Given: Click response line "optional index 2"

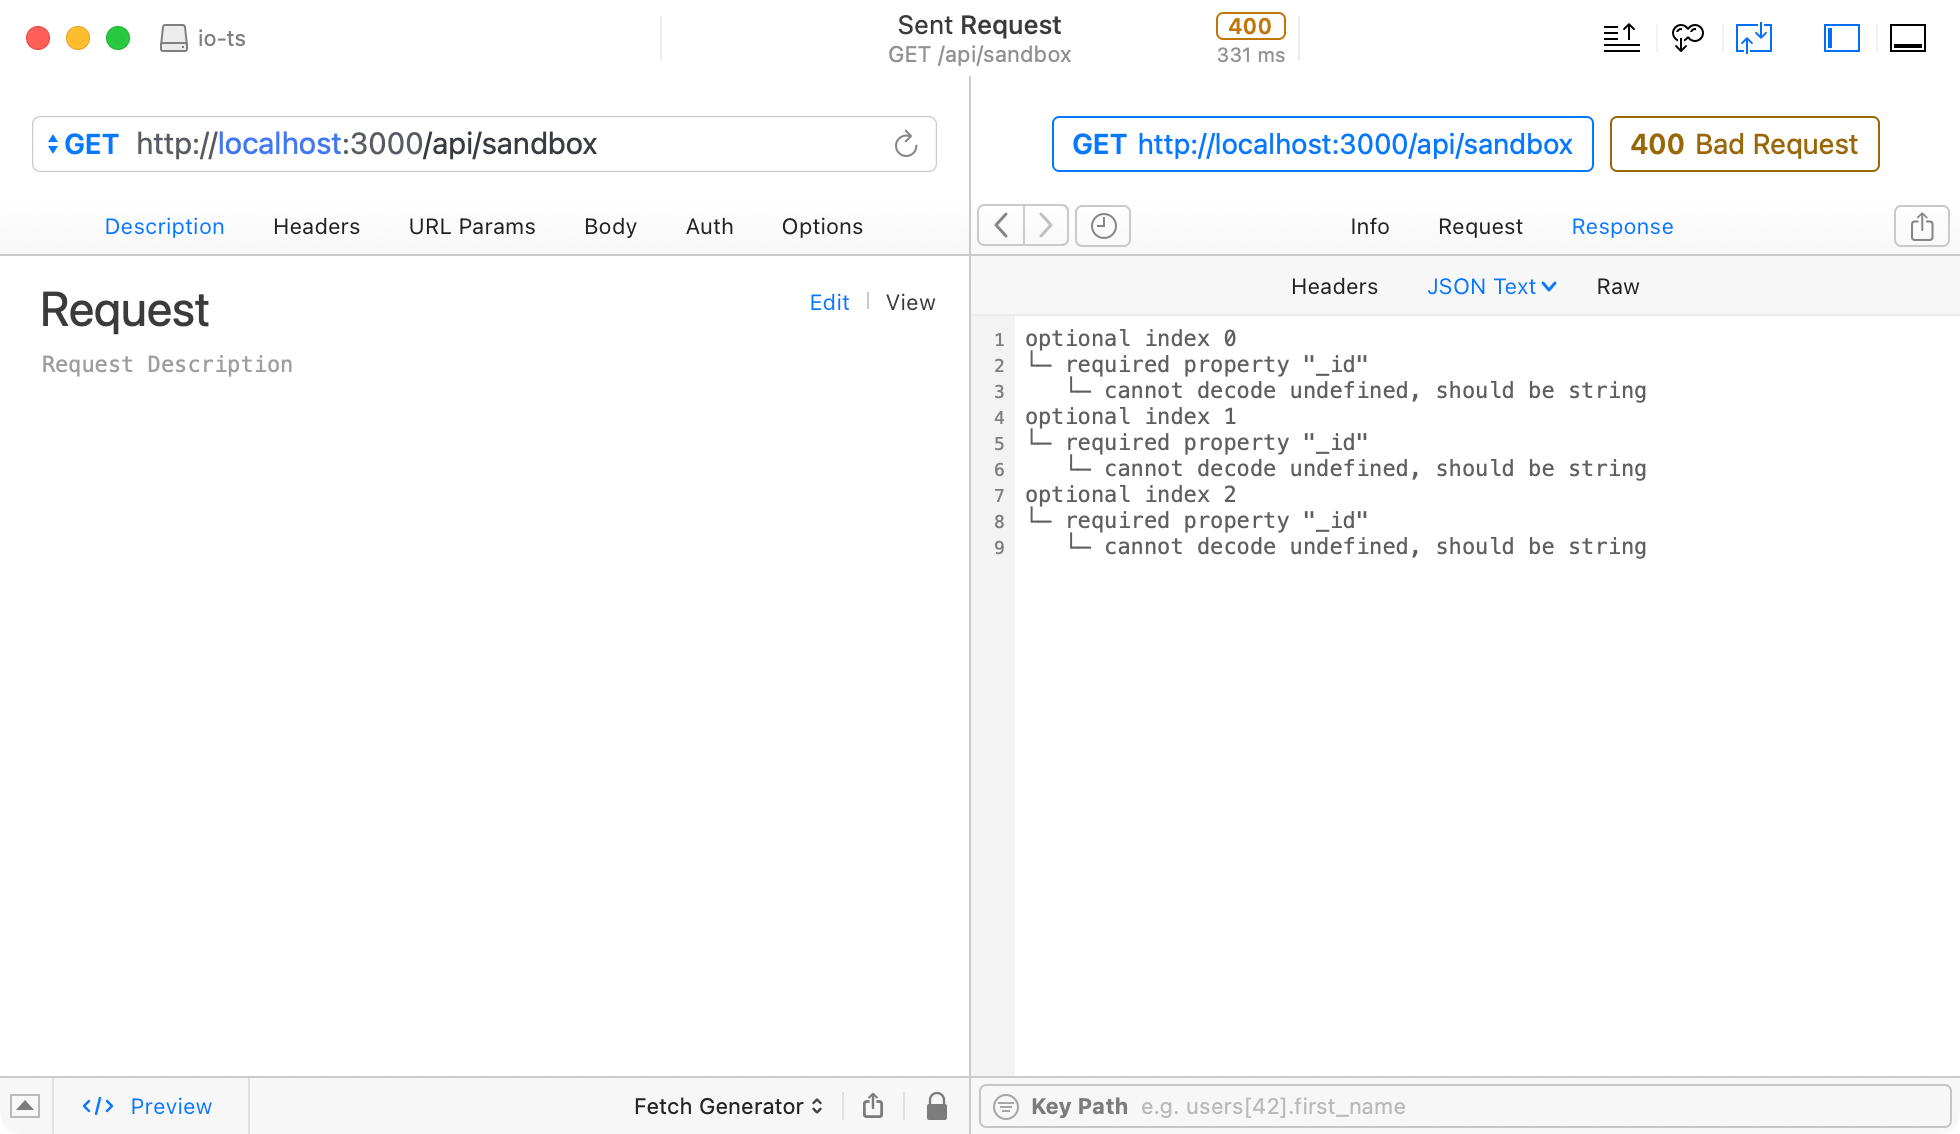Looking at the screenshot, I should (1130, 495).
